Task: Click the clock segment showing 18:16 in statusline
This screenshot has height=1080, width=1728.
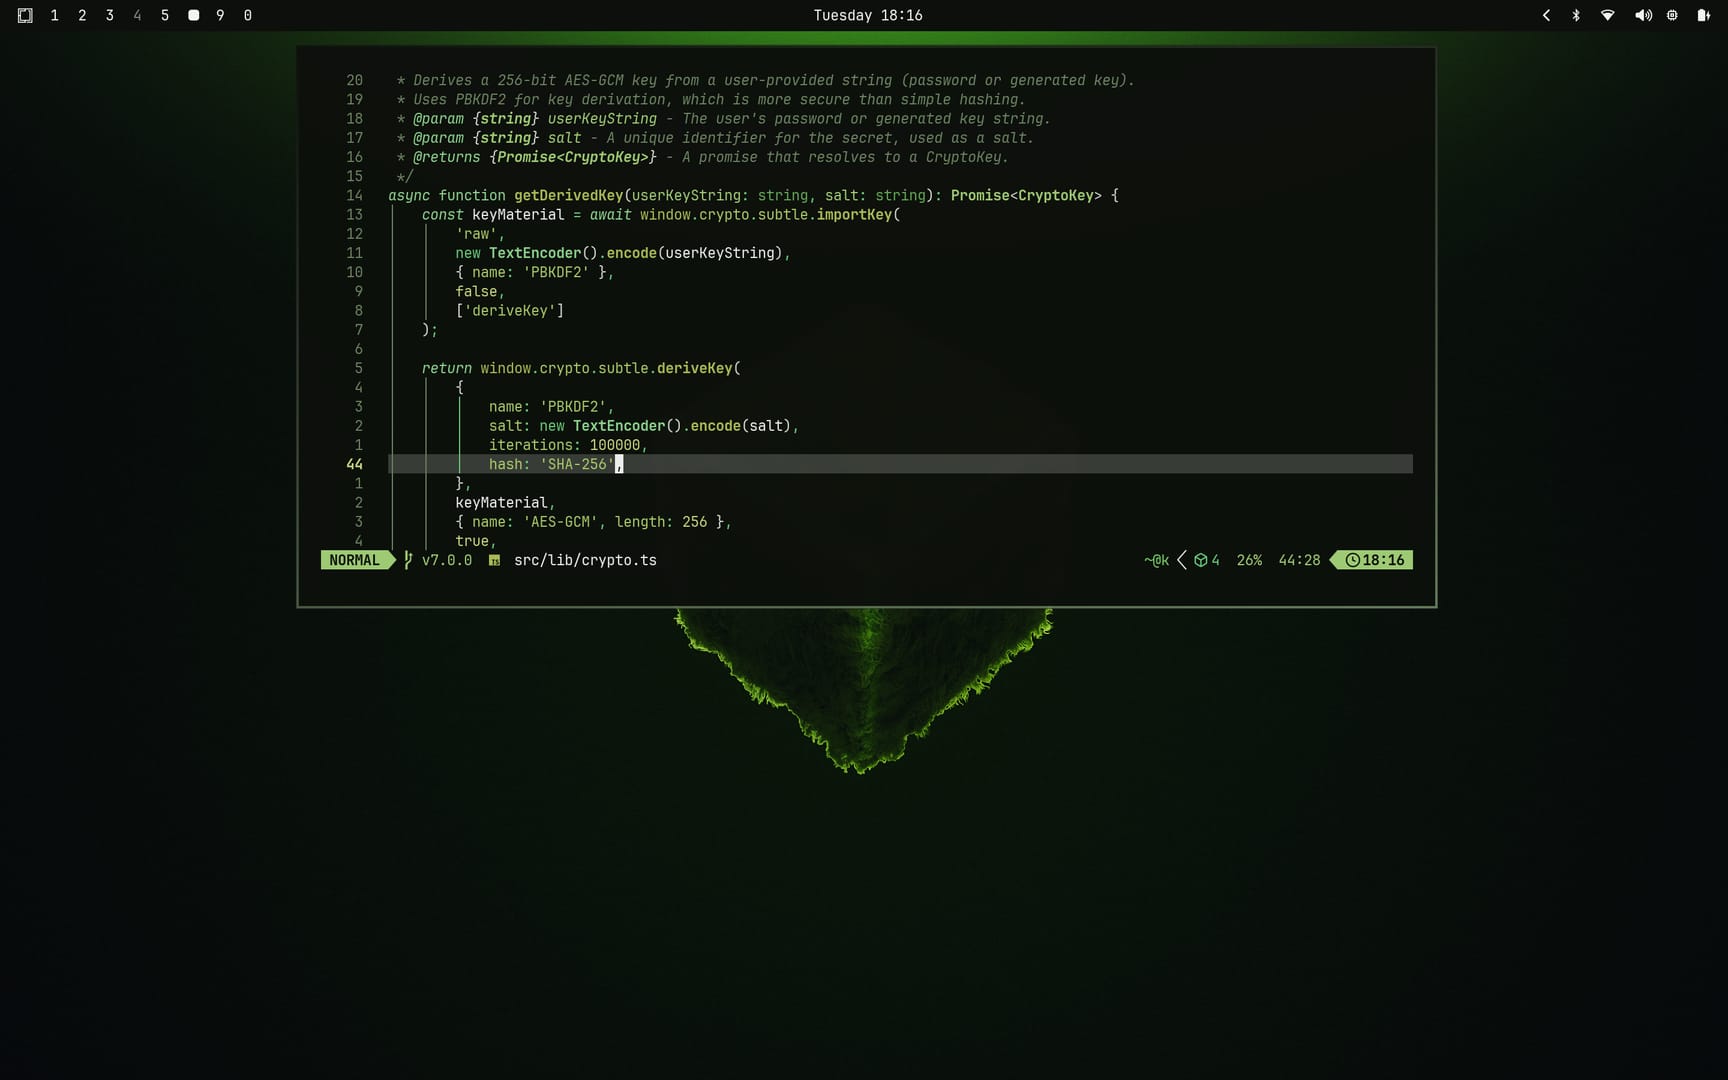Action: 1374,560
